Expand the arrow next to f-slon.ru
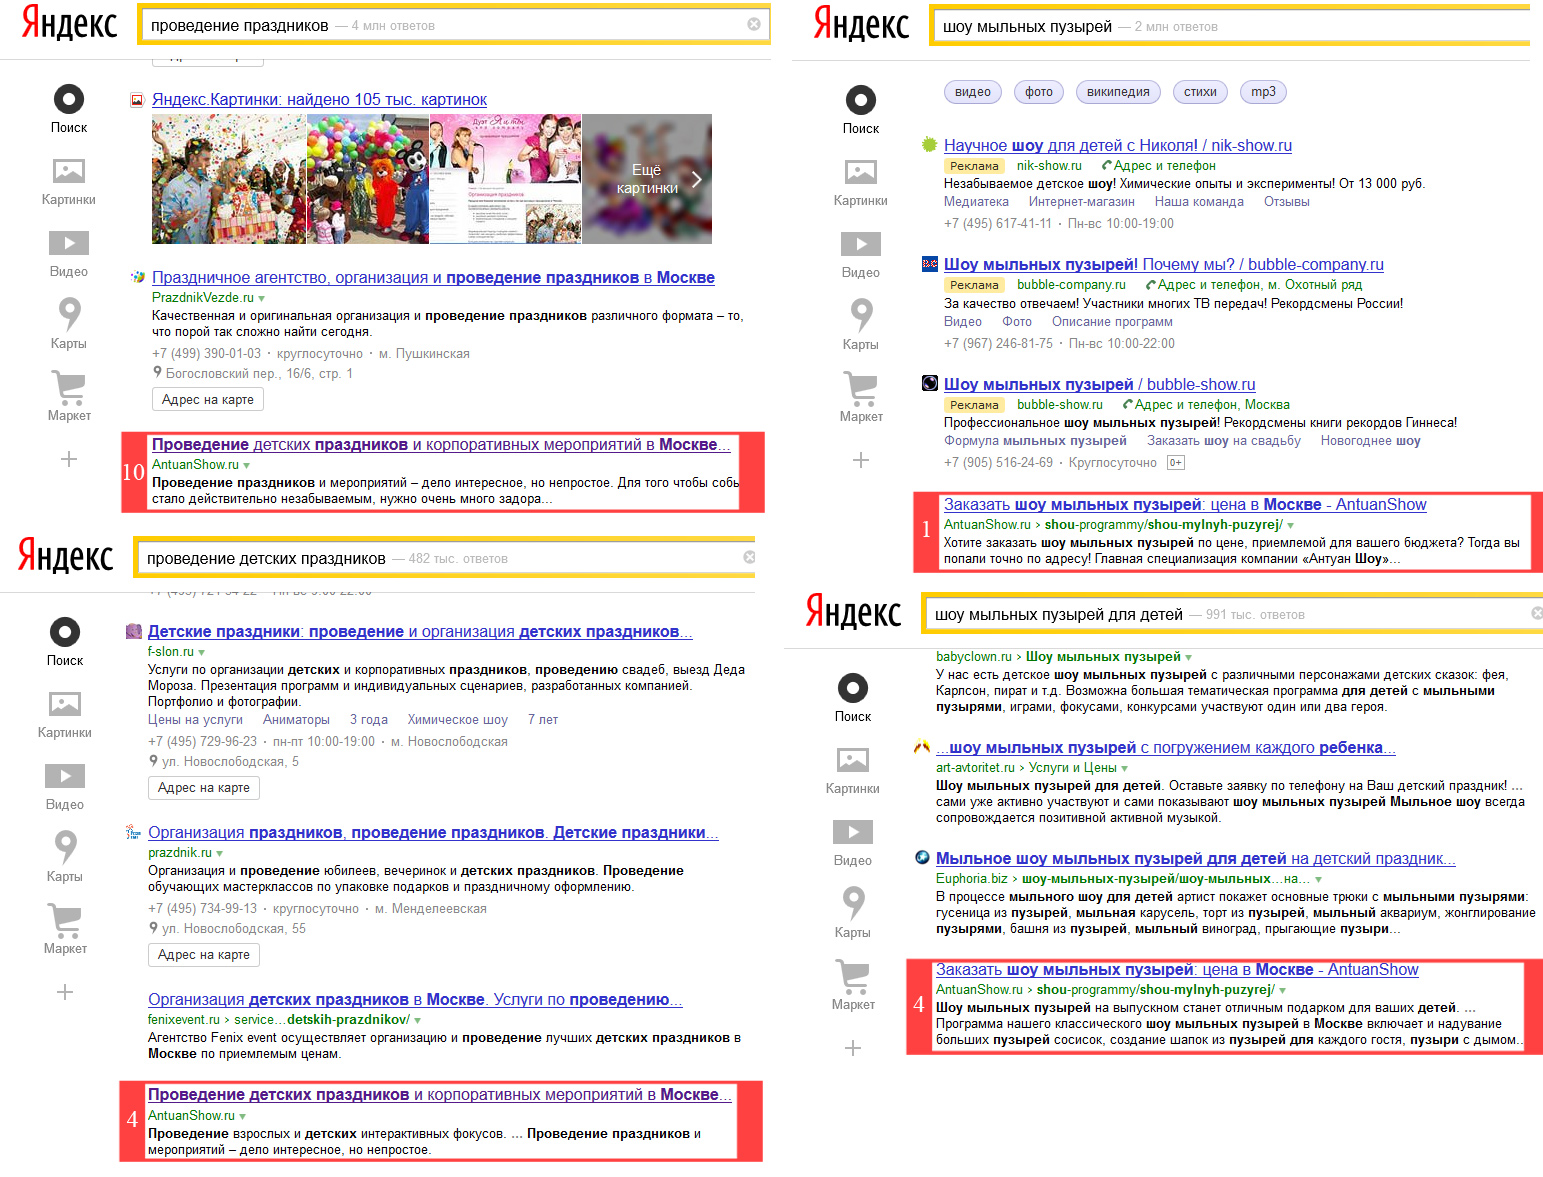 coord(202,652)
